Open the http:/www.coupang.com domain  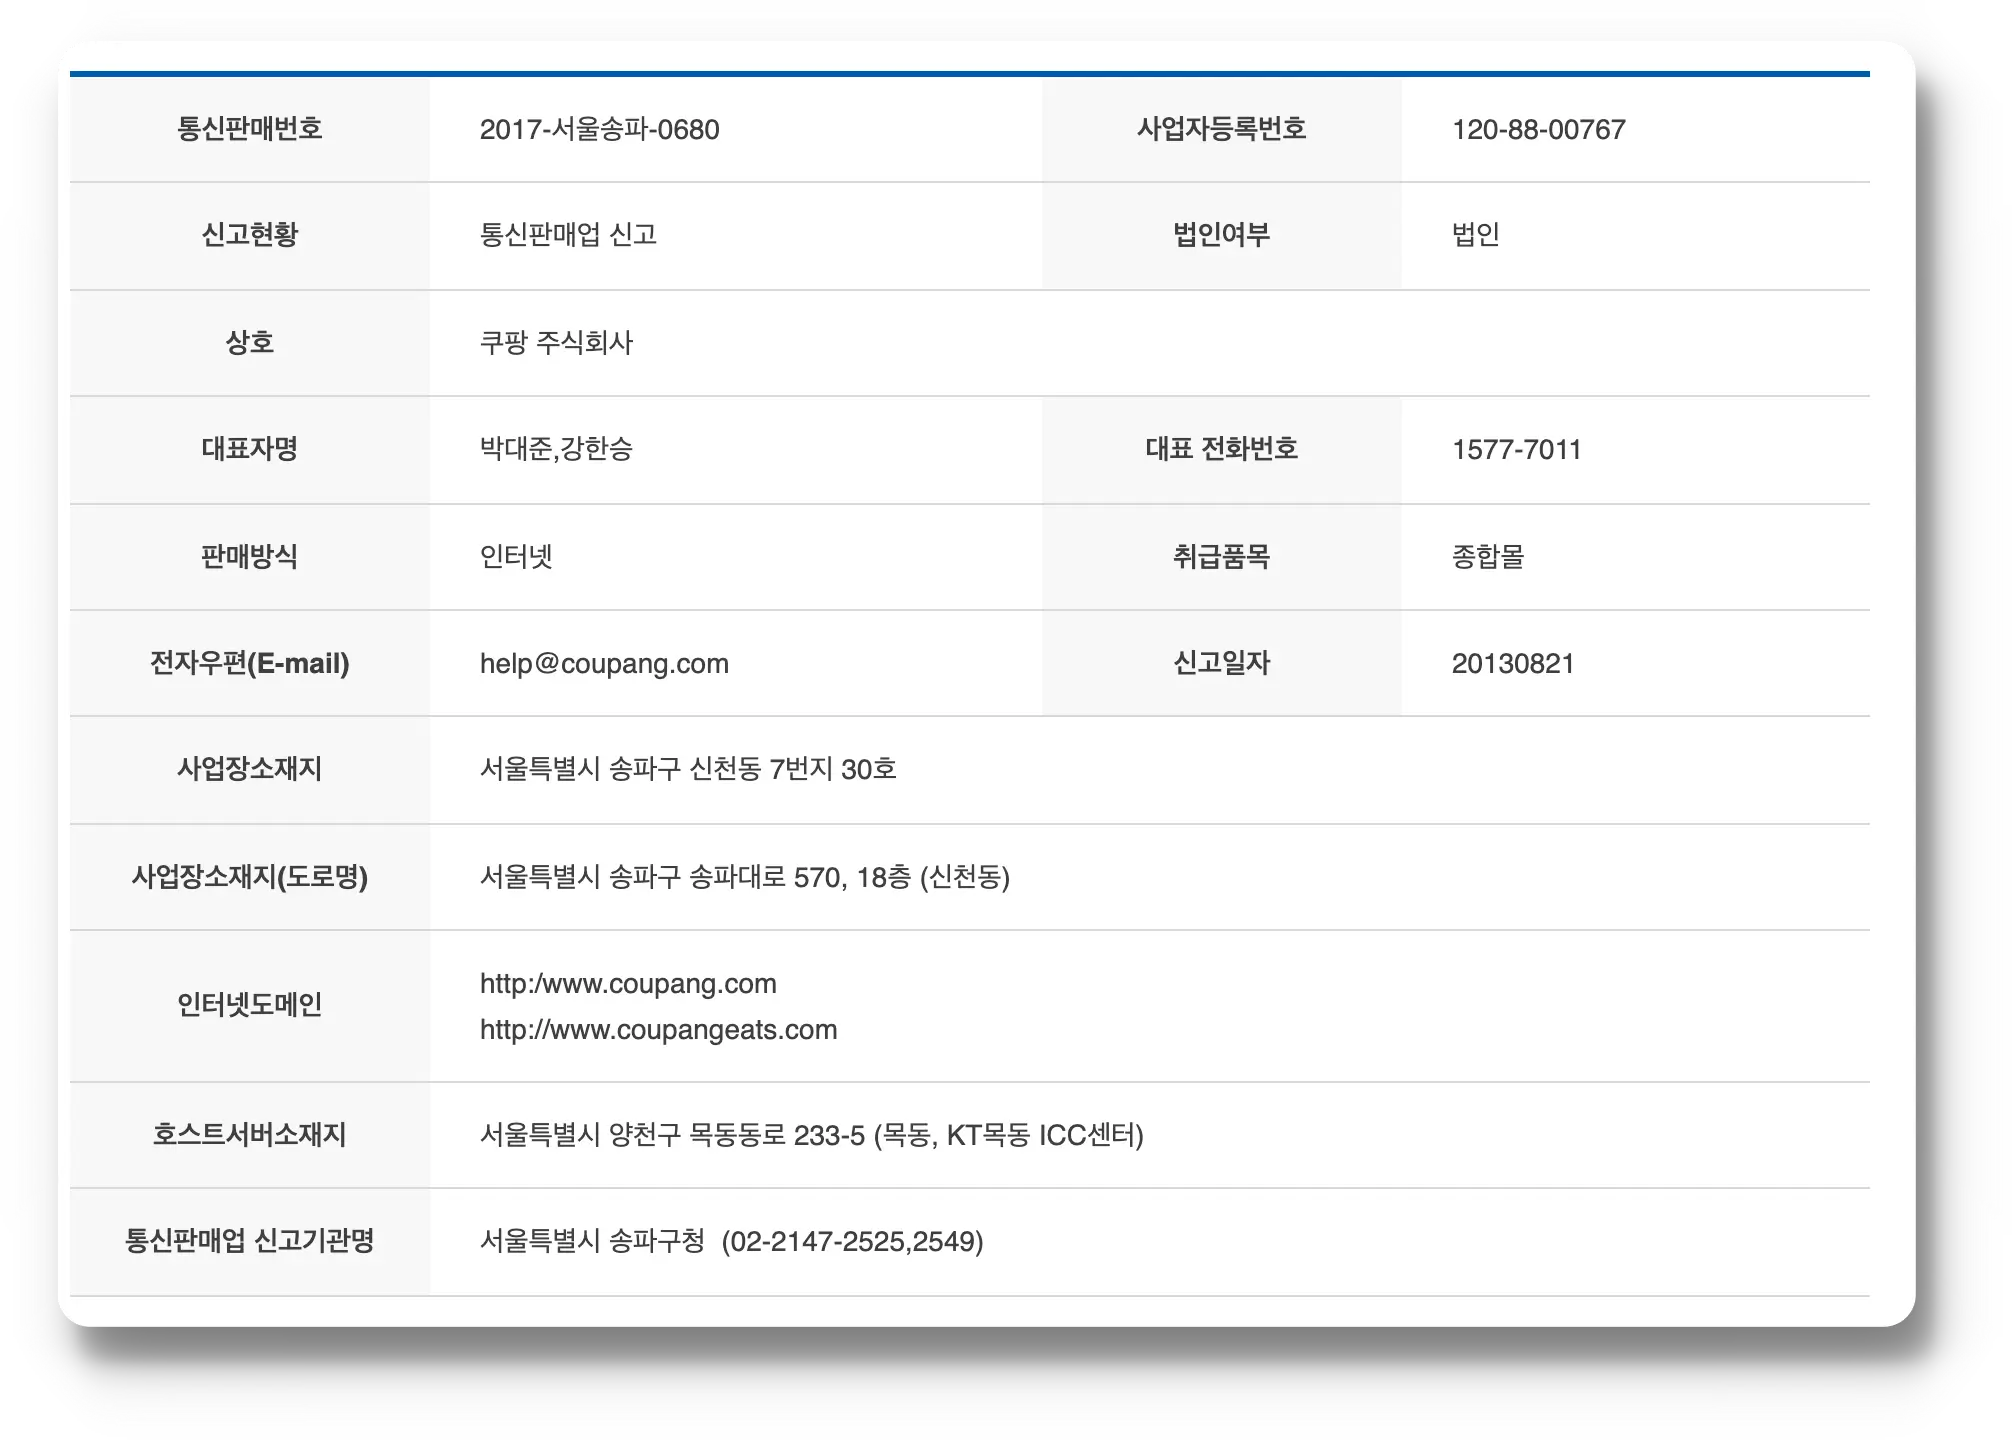click(628, 984)
